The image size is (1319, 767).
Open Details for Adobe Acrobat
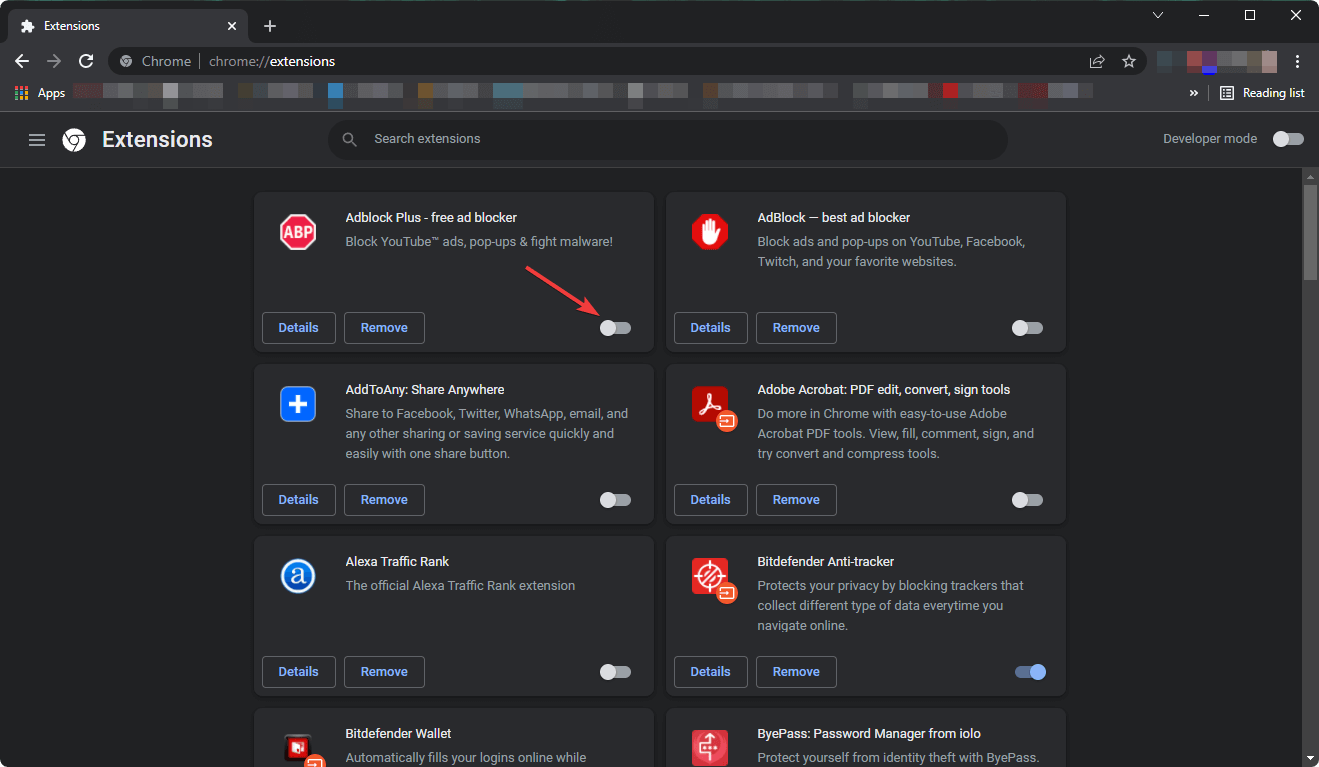[x=710, y=500]
